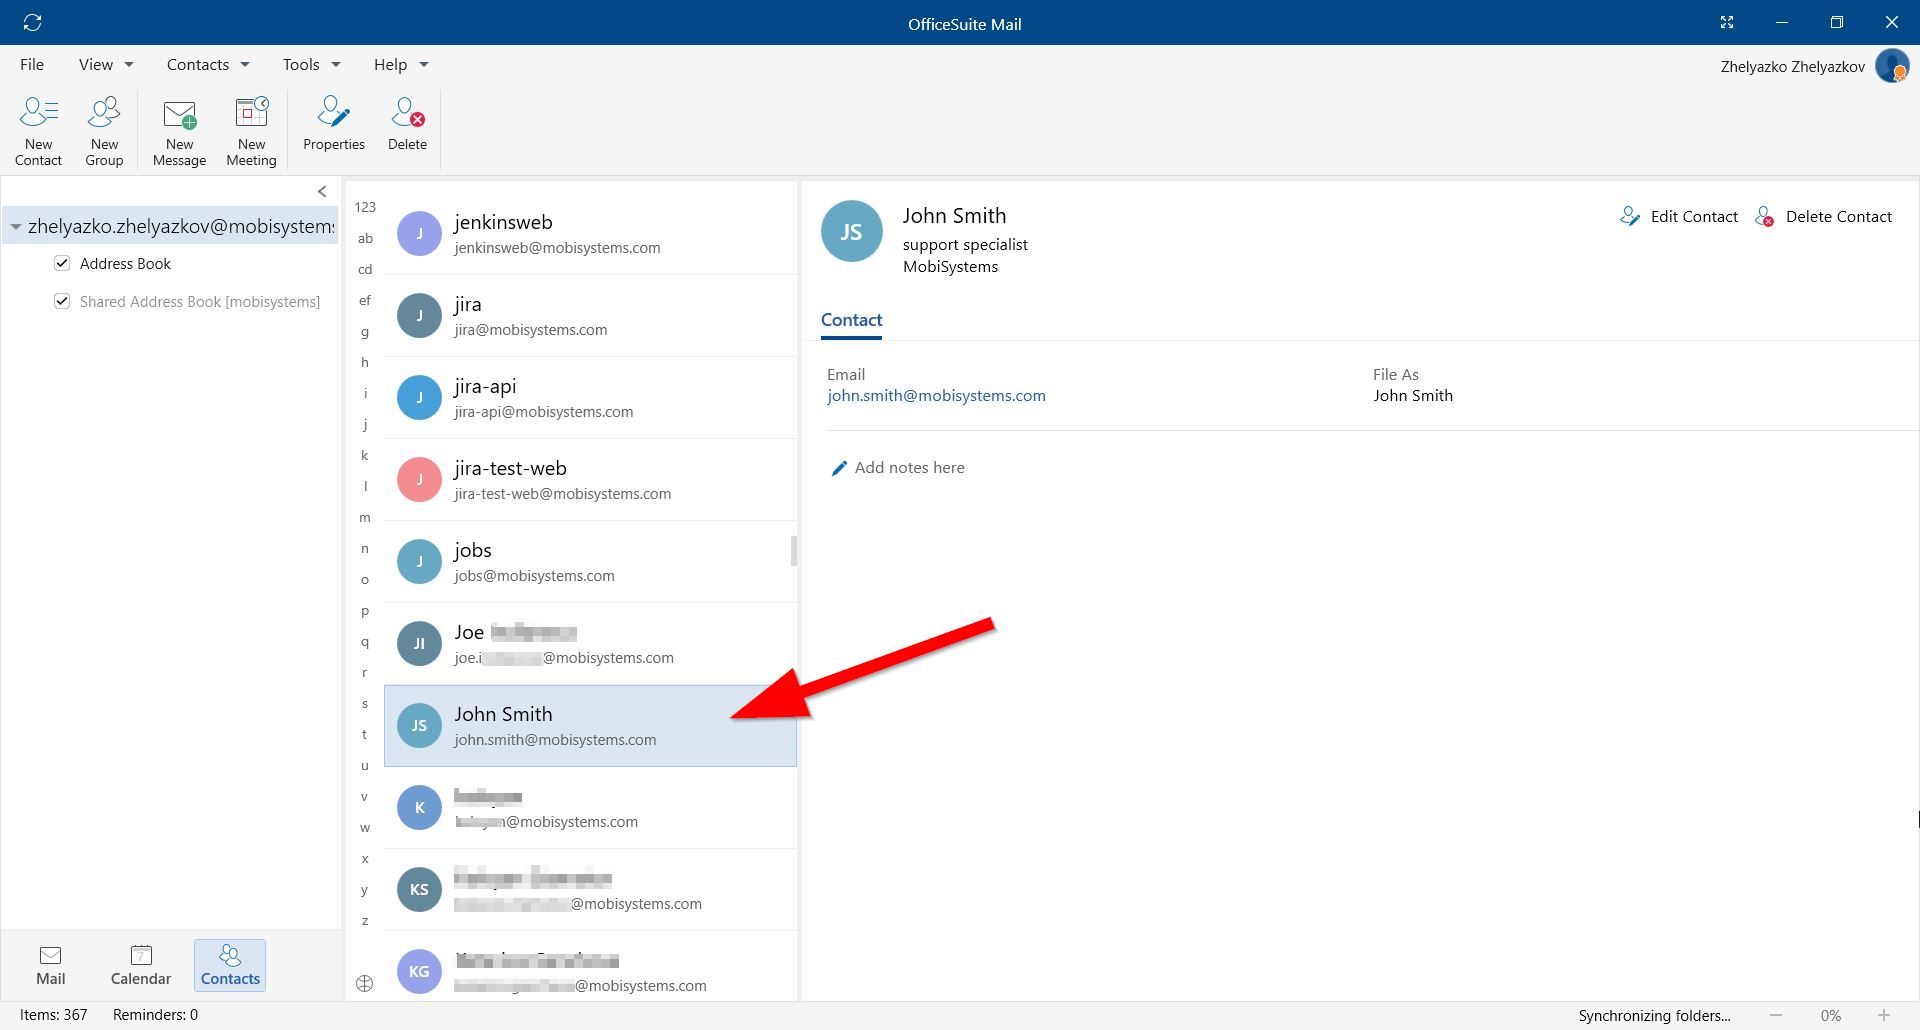This screenshot has width=1920, height=1030.
Task: Open contact Properties
Action: pyautogui.click(x=333, y=124)
